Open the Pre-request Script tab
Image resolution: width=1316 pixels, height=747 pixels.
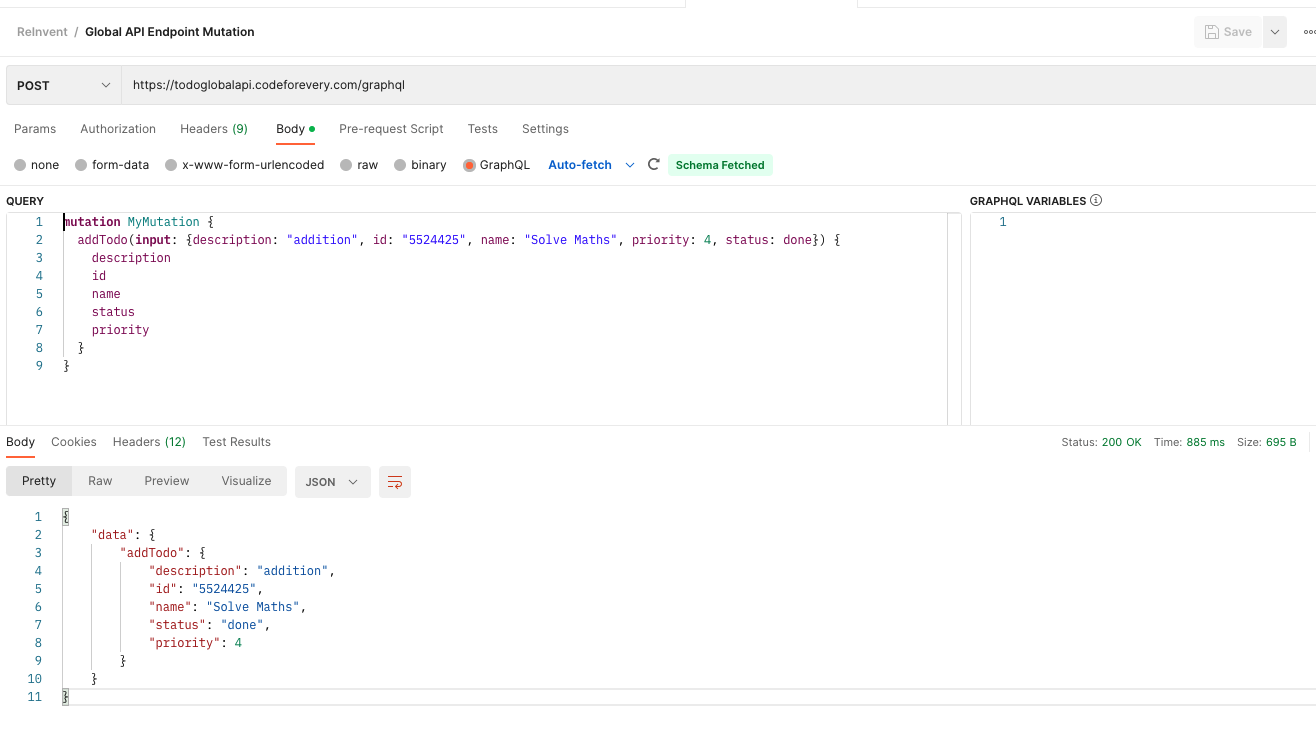pos(391,129)
